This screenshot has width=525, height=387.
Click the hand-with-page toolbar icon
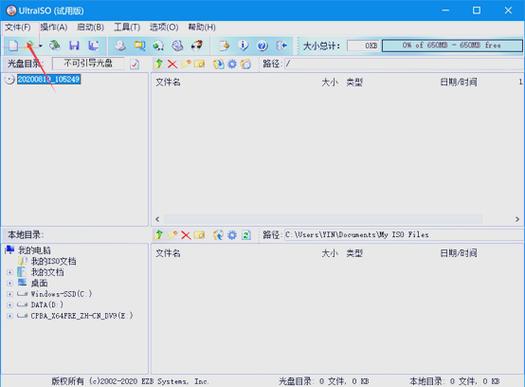point(224,45)
